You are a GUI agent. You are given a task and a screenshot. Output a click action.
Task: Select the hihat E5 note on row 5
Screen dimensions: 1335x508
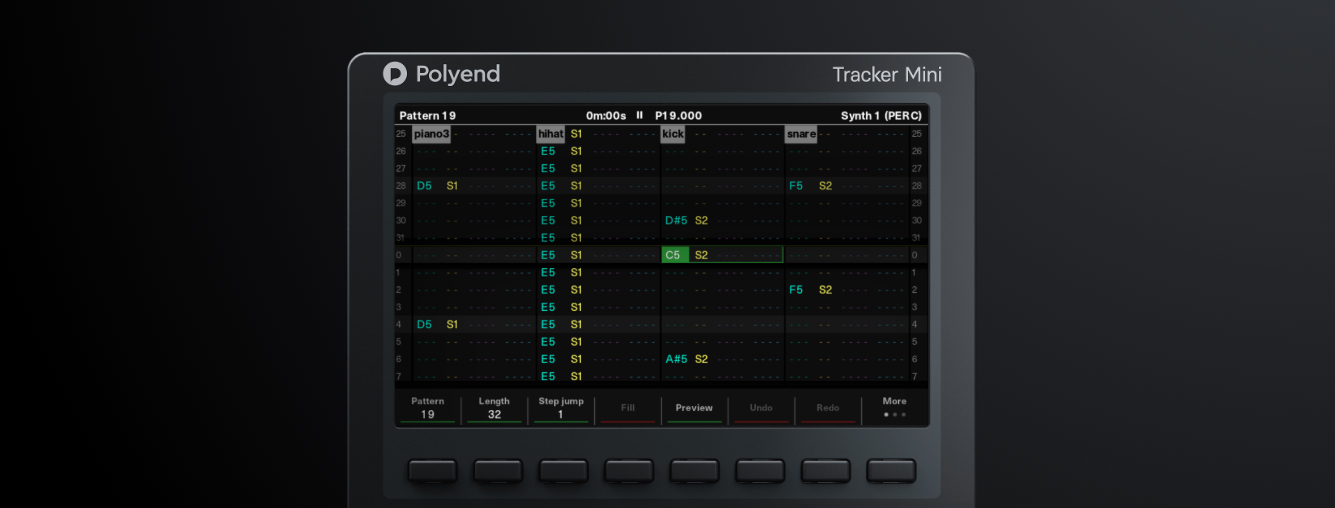pos(548,342)
